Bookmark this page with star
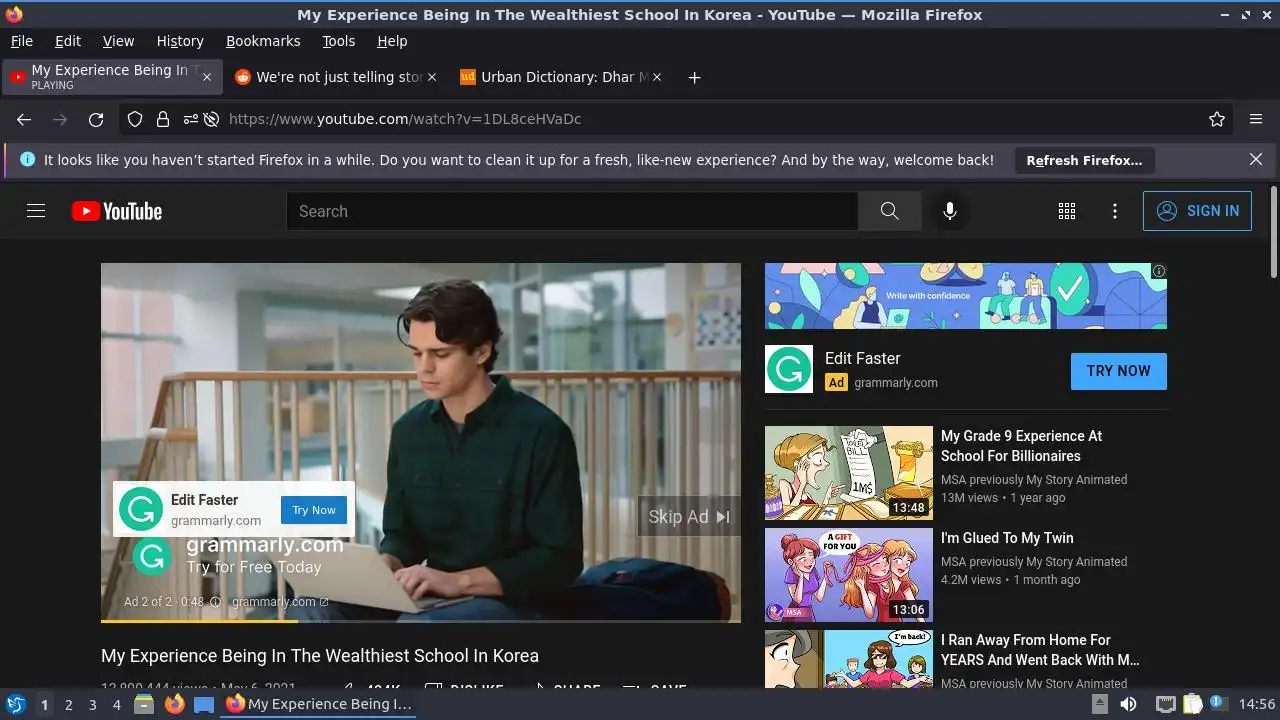This screenshot has height=720, width=1280. (x=1217, y=119)
